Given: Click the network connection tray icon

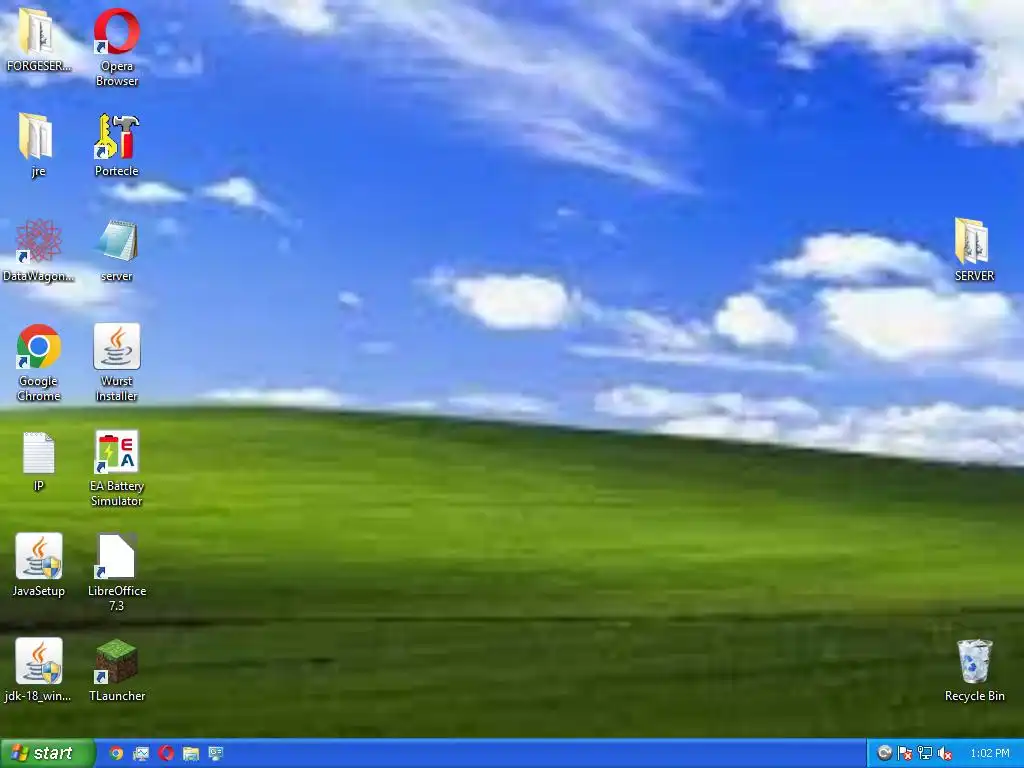Looking at the screenshot, I should pyautogui.click(x=925, y=753).
